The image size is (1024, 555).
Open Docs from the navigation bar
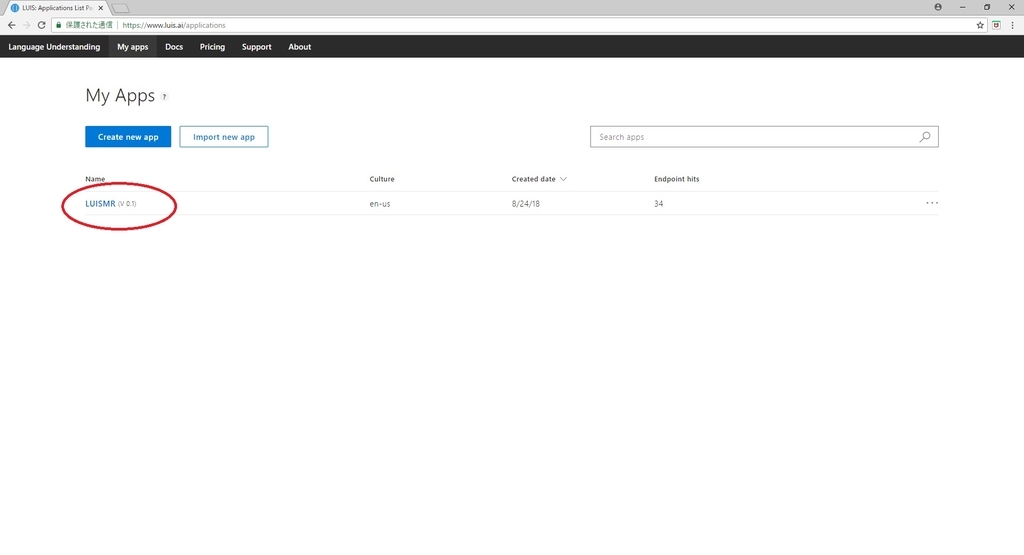click(x=174, y=47)
